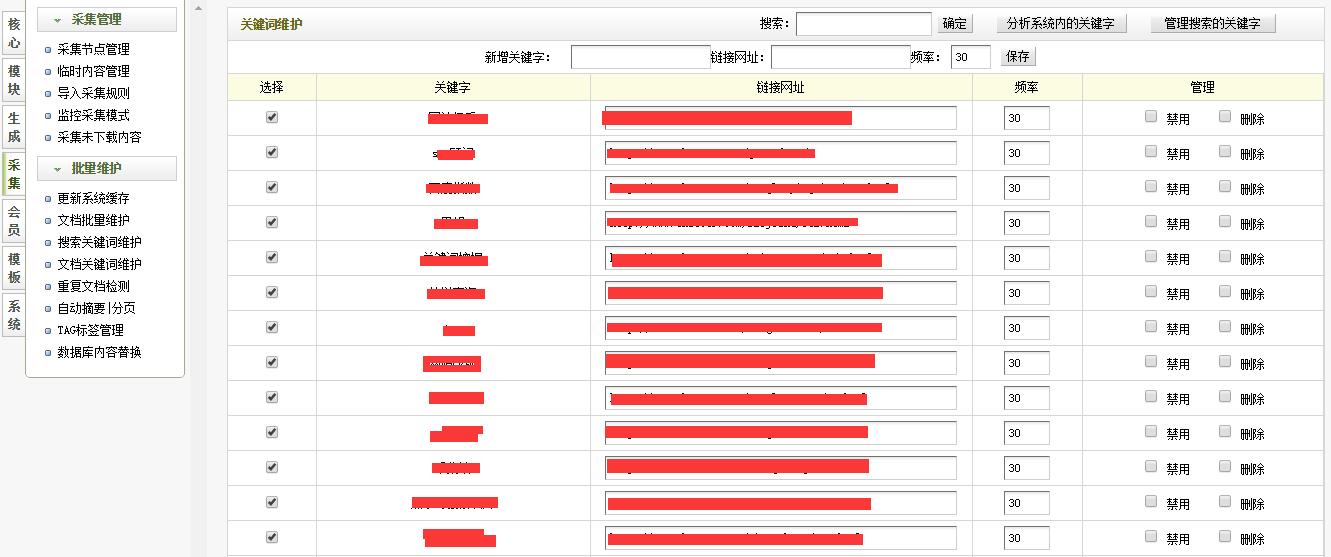The image size is (1331, 557).
Task: Focus the 新增关键字 input field
Action: 641,57
